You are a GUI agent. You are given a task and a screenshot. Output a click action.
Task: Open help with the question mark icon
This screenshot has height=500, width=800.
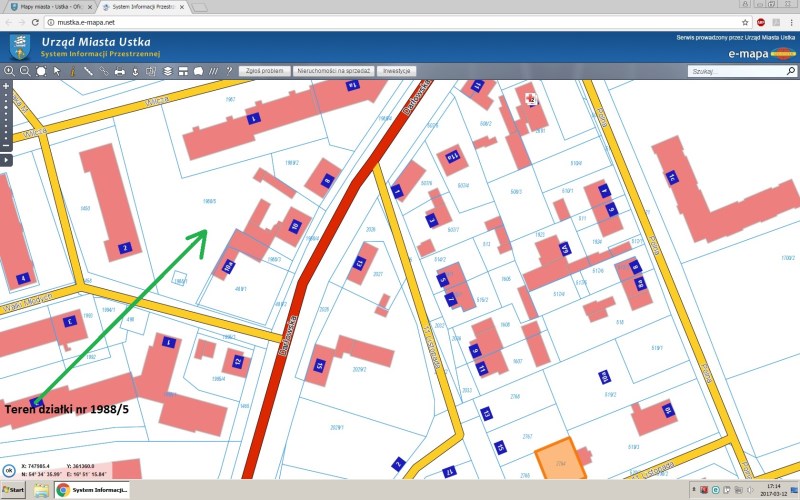229,71
